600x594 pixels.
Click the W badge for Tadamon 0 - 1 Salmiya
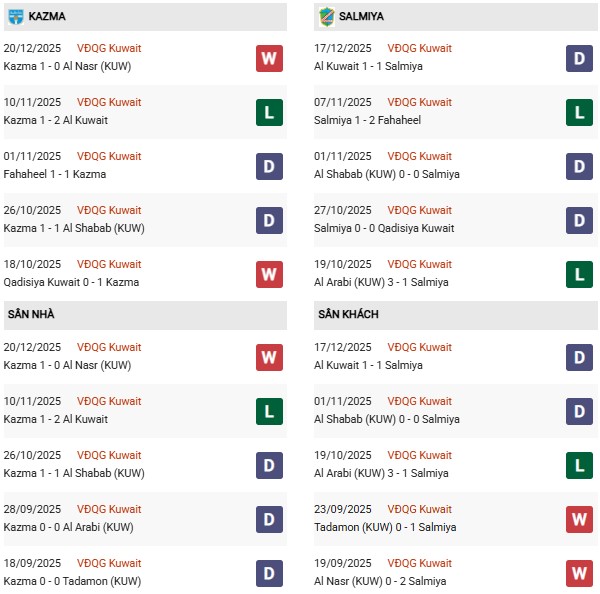point(579,519)
